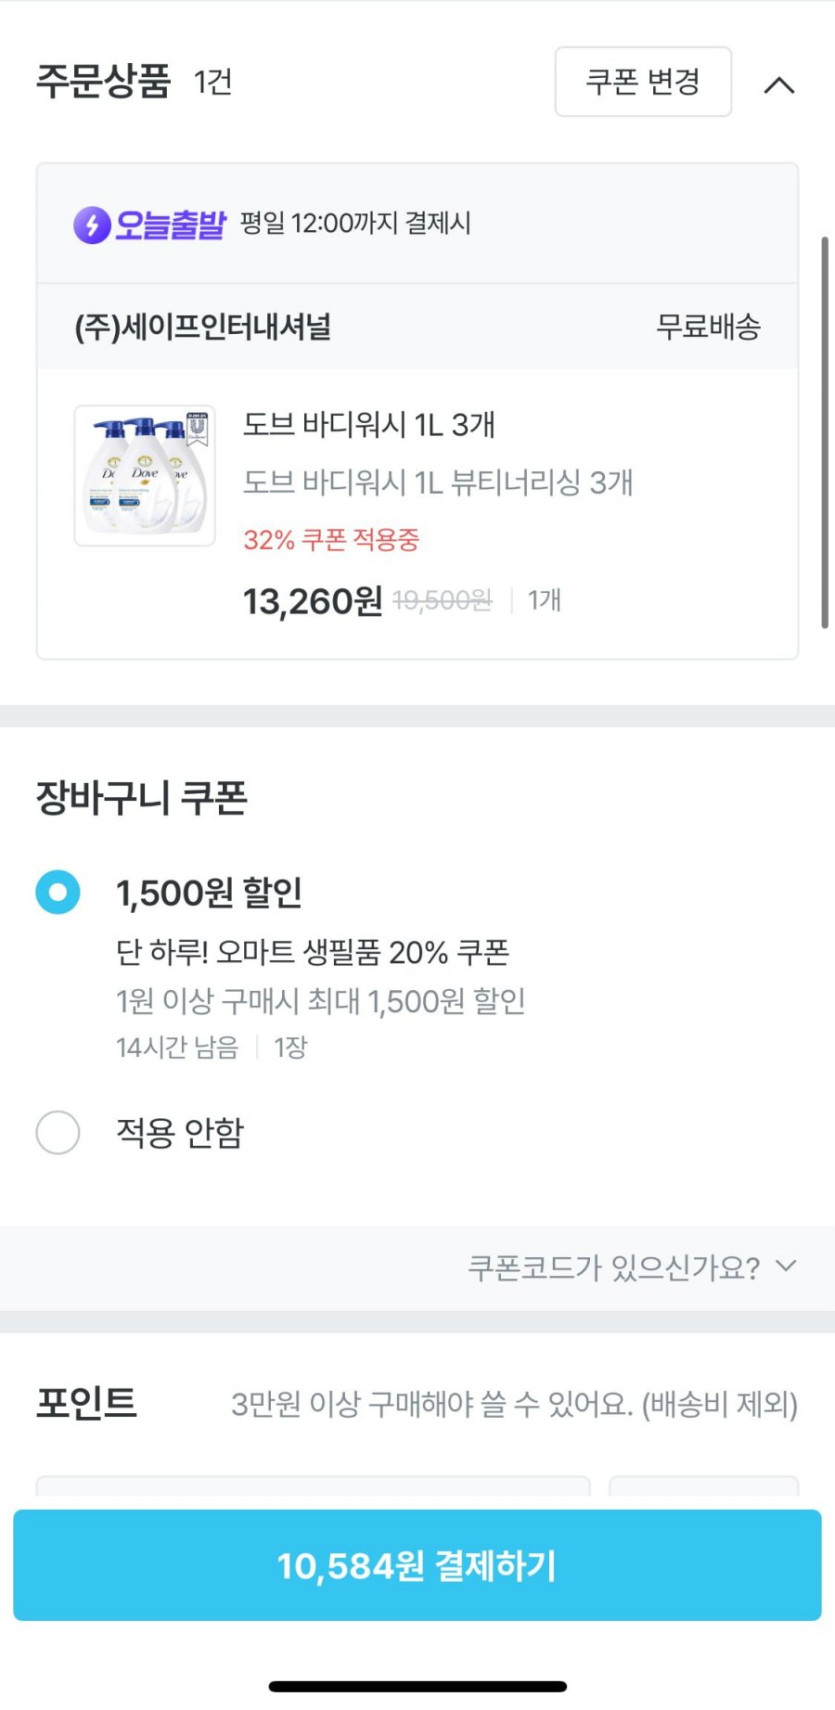Click the strikethrough original price 19,500원
The image size is (835, 1710).
click(442, 600)
